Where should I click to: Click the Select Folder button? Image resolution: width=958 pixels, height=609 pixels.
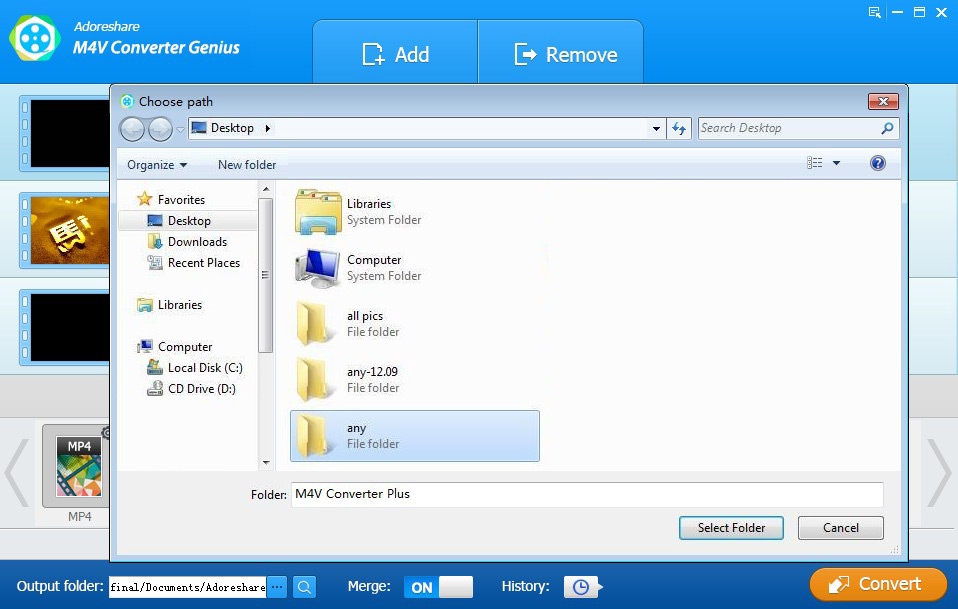pos(731,528)
